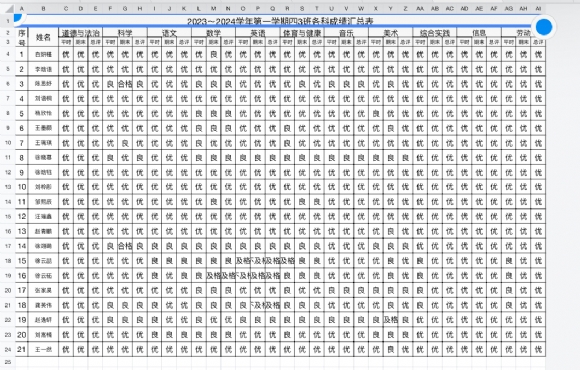
Task: Select column header AI
Action: [538, 9]
